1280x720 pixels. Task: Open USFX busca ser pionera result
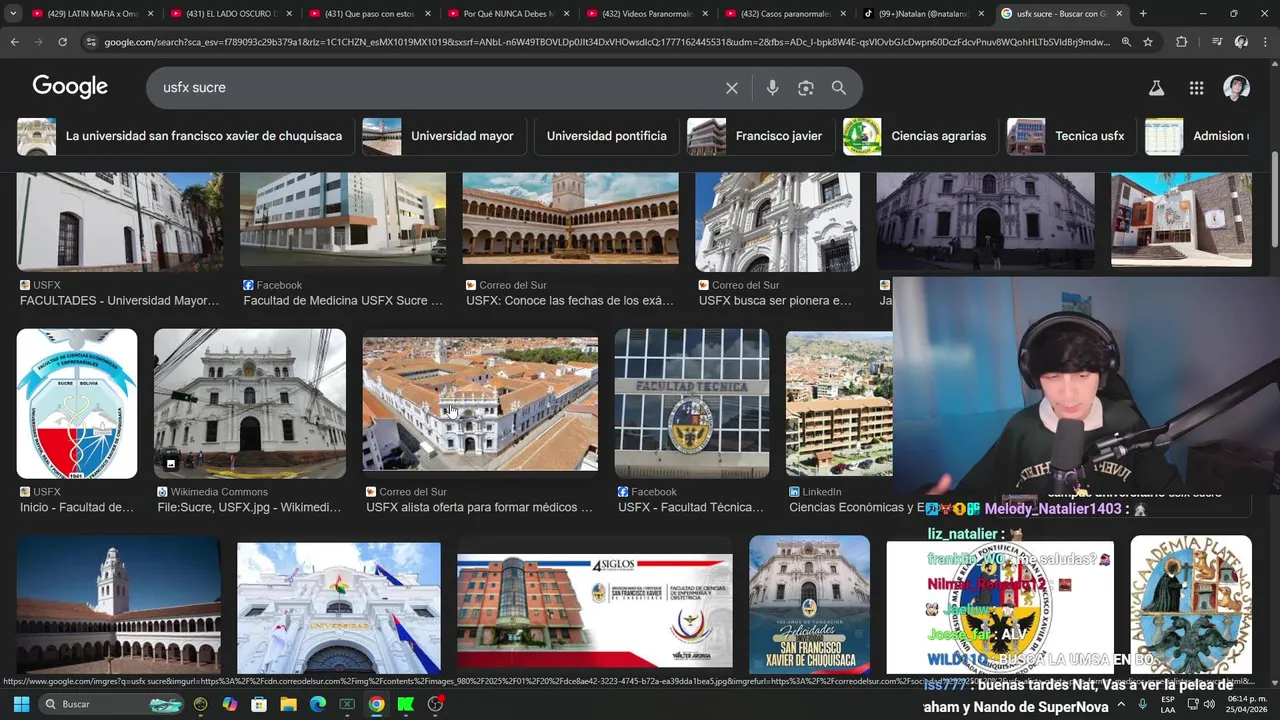pyautogui.click(x=775, y=301)
